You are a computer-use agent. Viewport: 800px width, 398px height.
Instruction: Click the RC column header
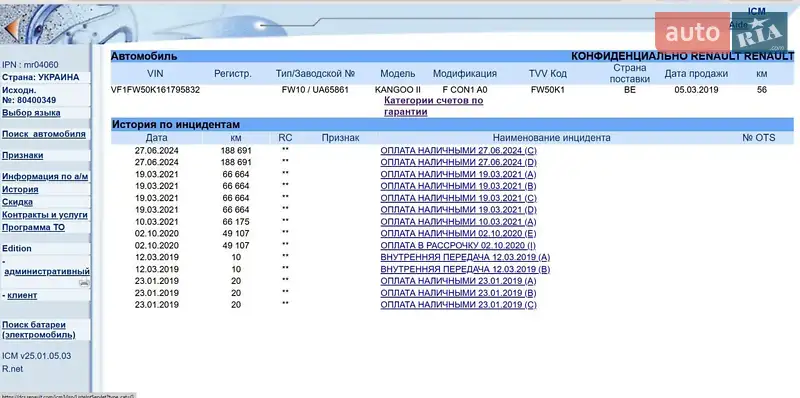coord(285,138)
